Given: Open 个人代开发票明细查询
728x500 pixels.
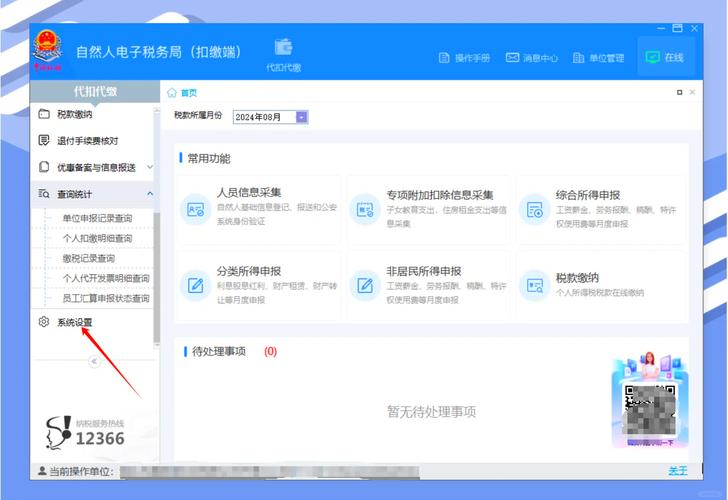Looking at the screenshot, I should pos(106,278).
